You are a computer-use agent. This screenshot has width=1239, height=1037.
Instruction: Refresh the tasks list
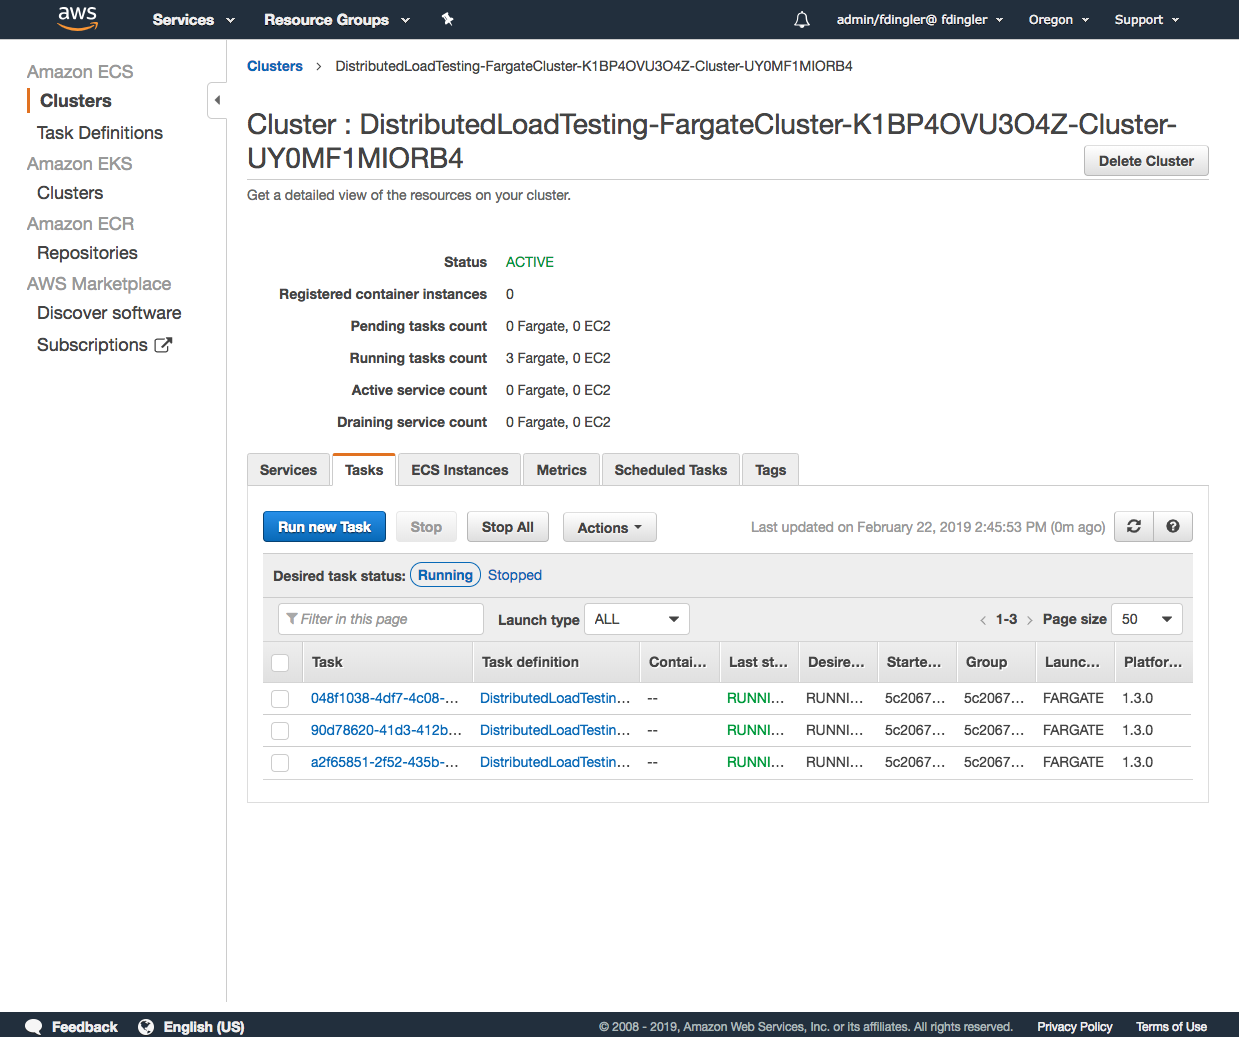pyautogui.click(x=1134, y=527)
